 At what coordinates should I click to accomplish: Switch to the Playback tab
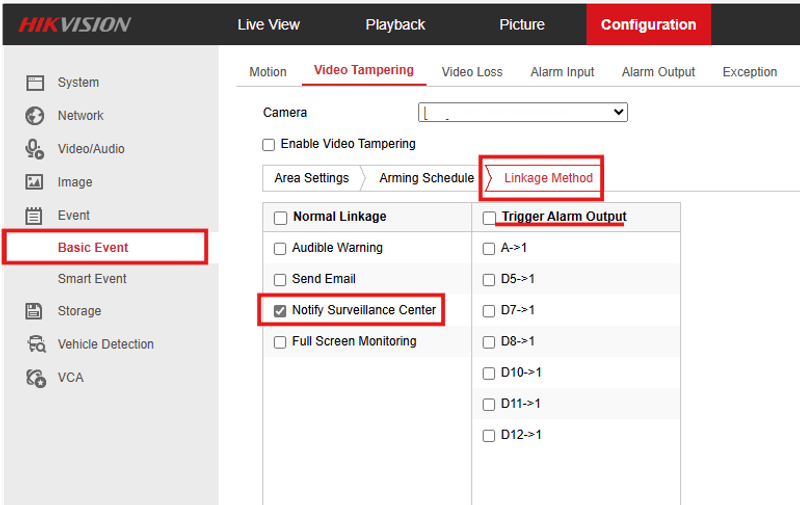pos(395,24)
